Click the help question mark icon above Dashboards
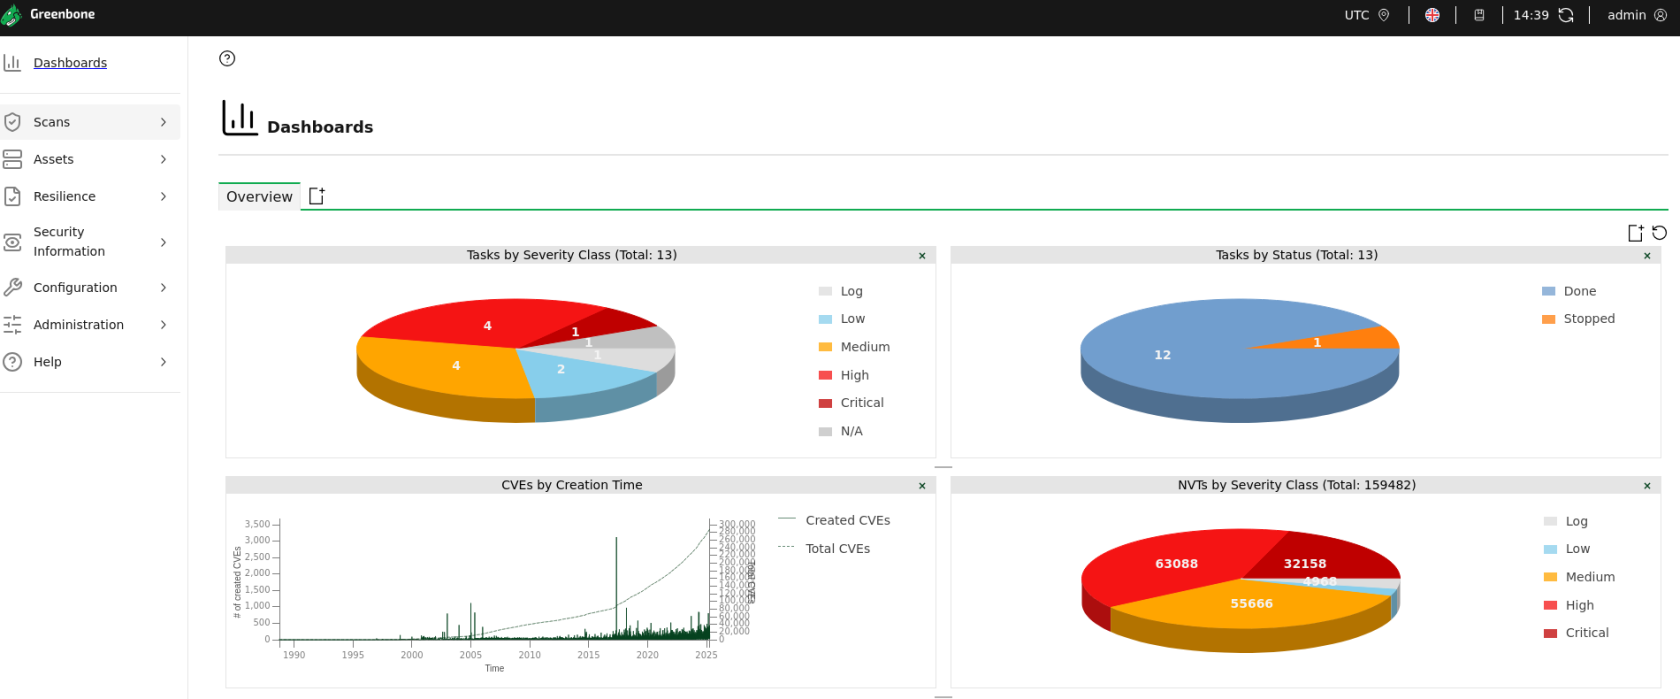The width and height of the screenshot is (1680, 699). tap(227, 59)
